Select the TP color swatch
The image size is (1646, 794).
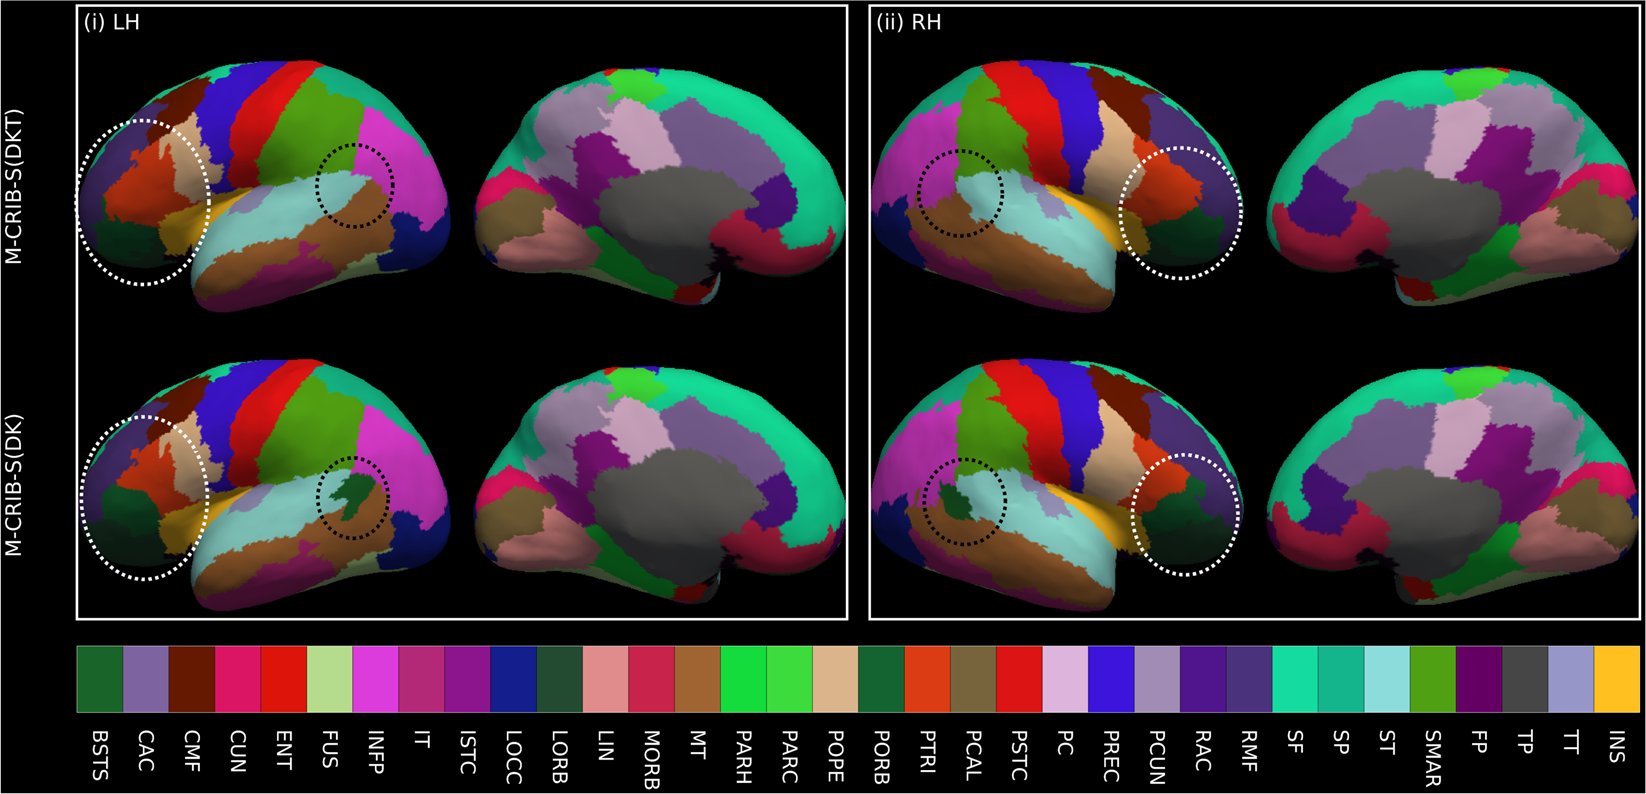click(x=1526, y=679)
